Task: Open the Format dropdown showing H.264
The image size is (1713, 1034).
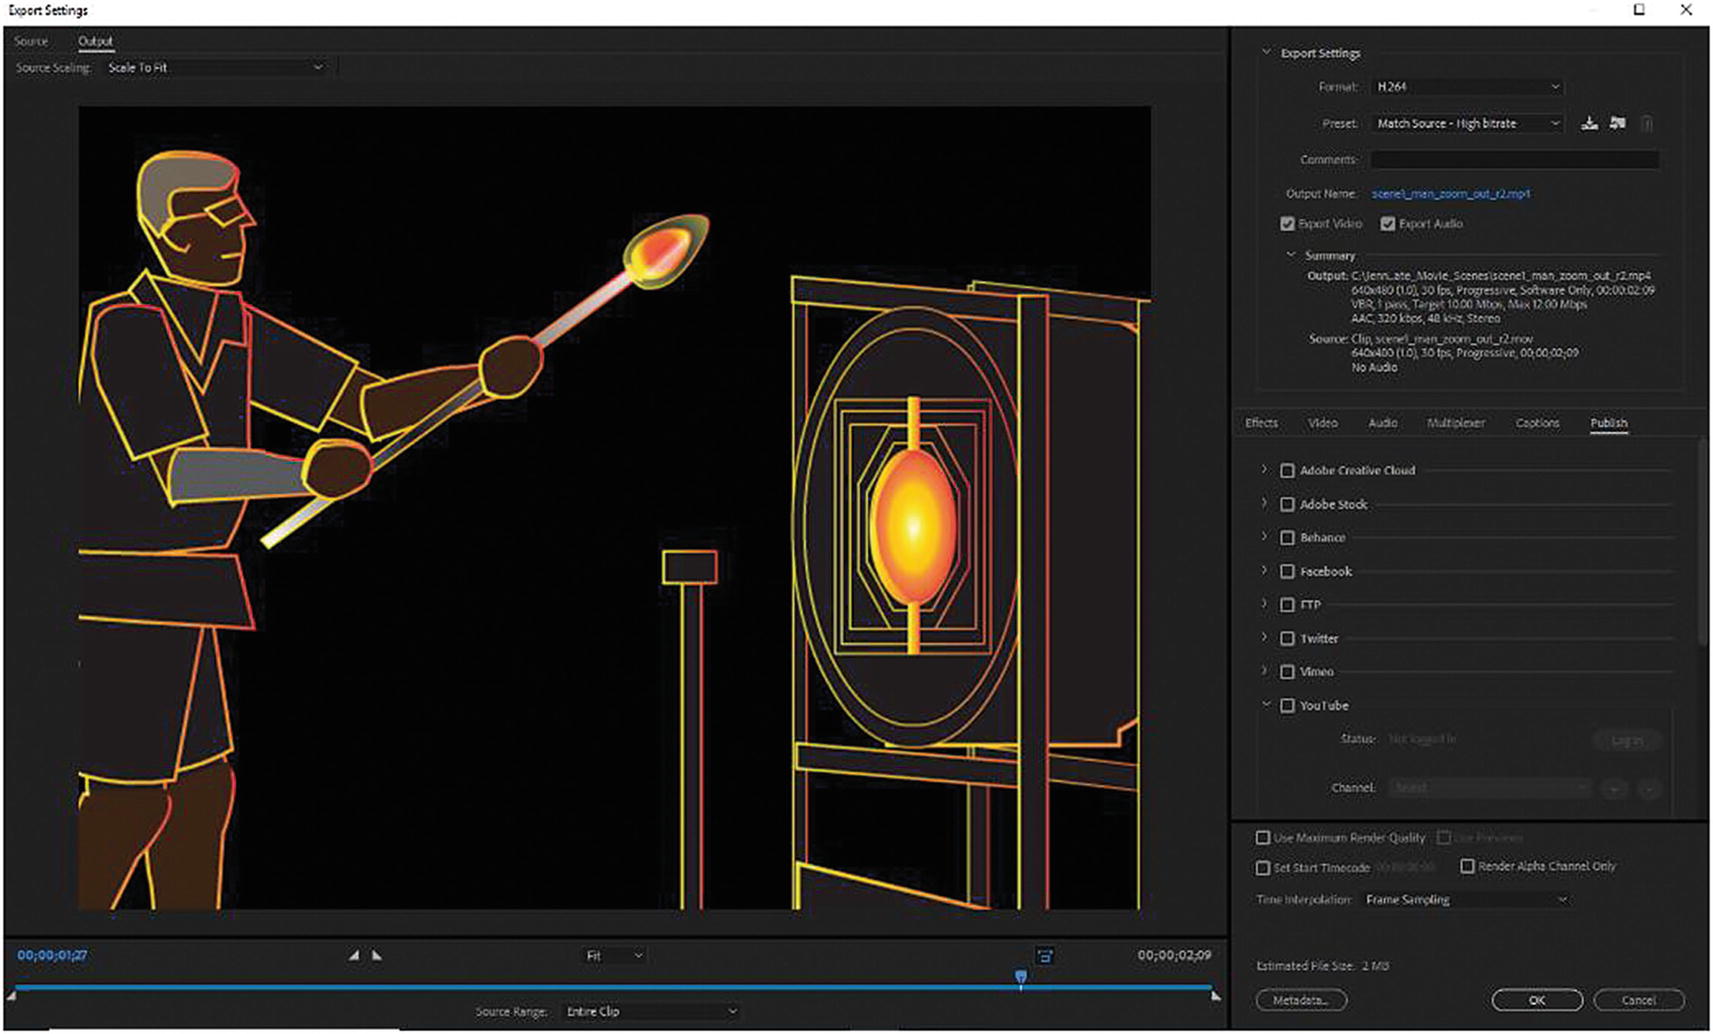Action: point(1467,87)
